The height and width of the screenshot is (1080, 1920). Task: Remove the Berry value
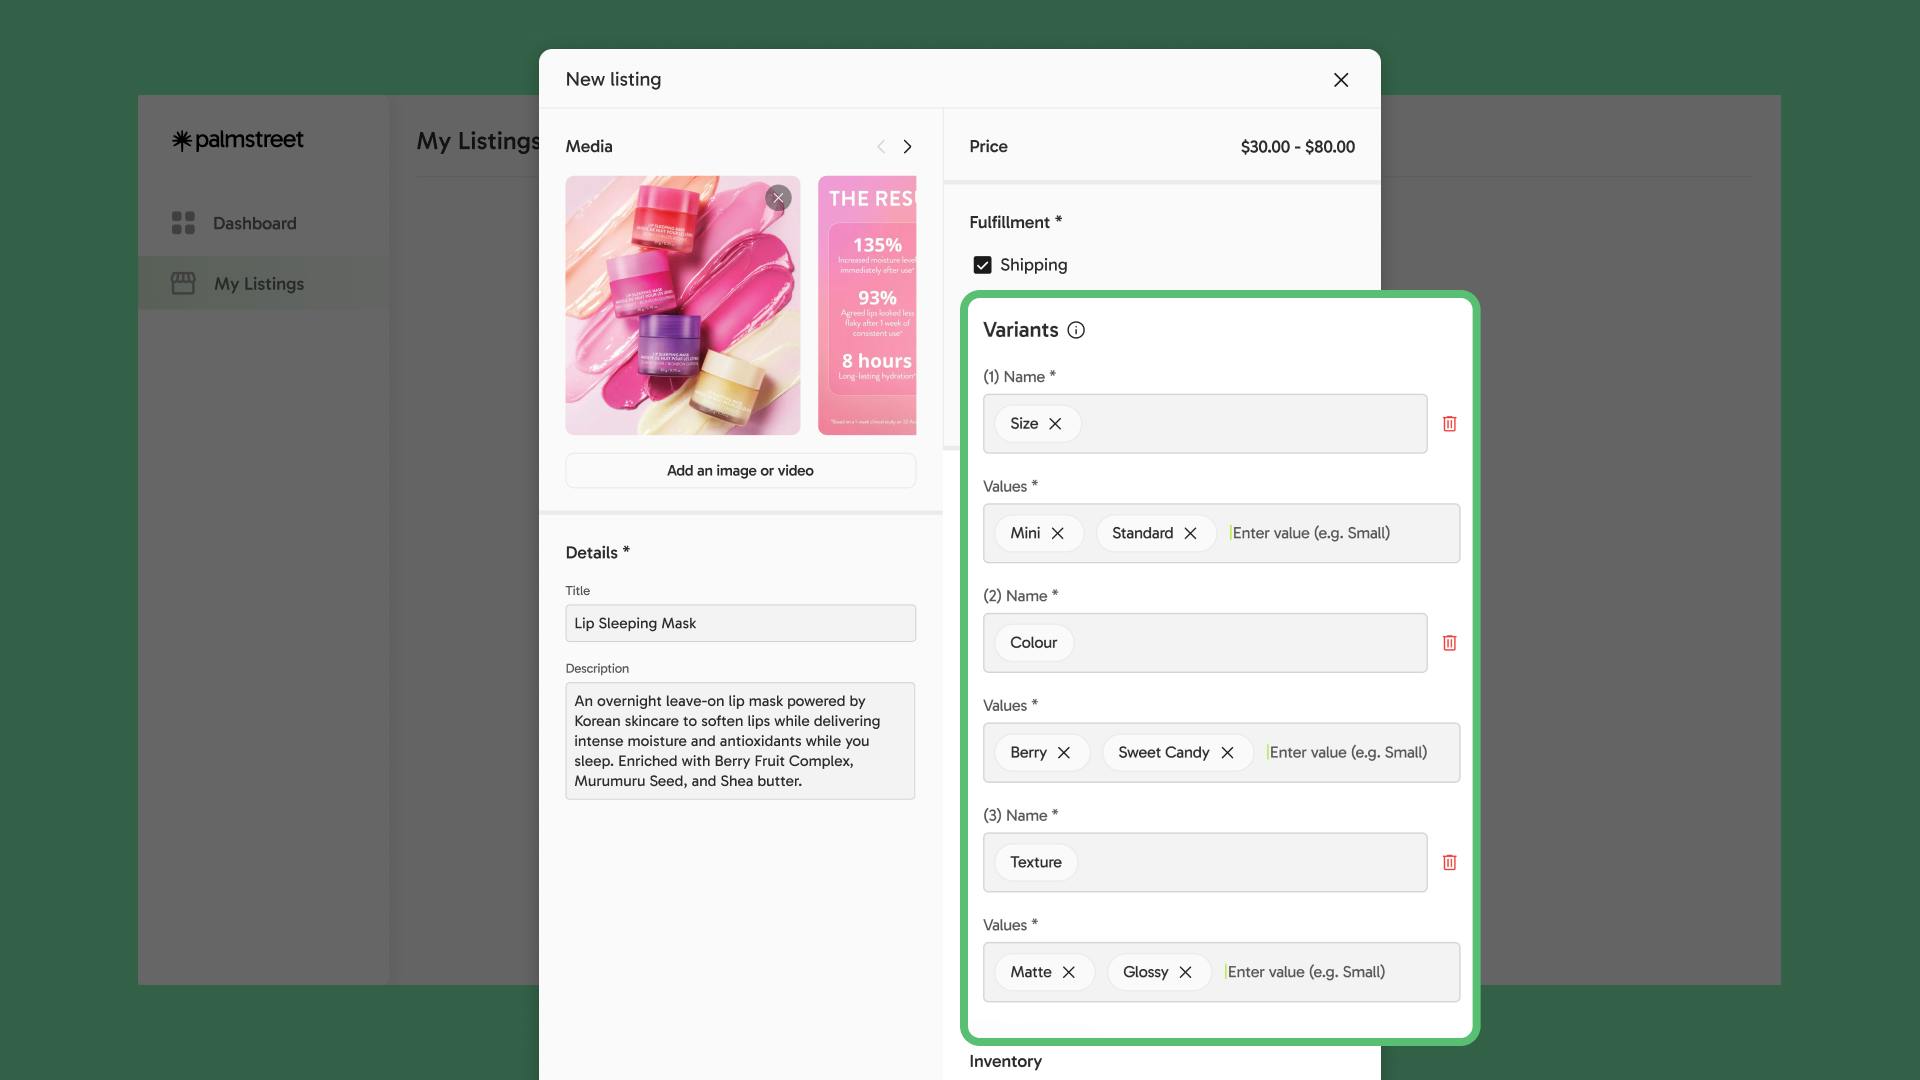(1064, 753)
